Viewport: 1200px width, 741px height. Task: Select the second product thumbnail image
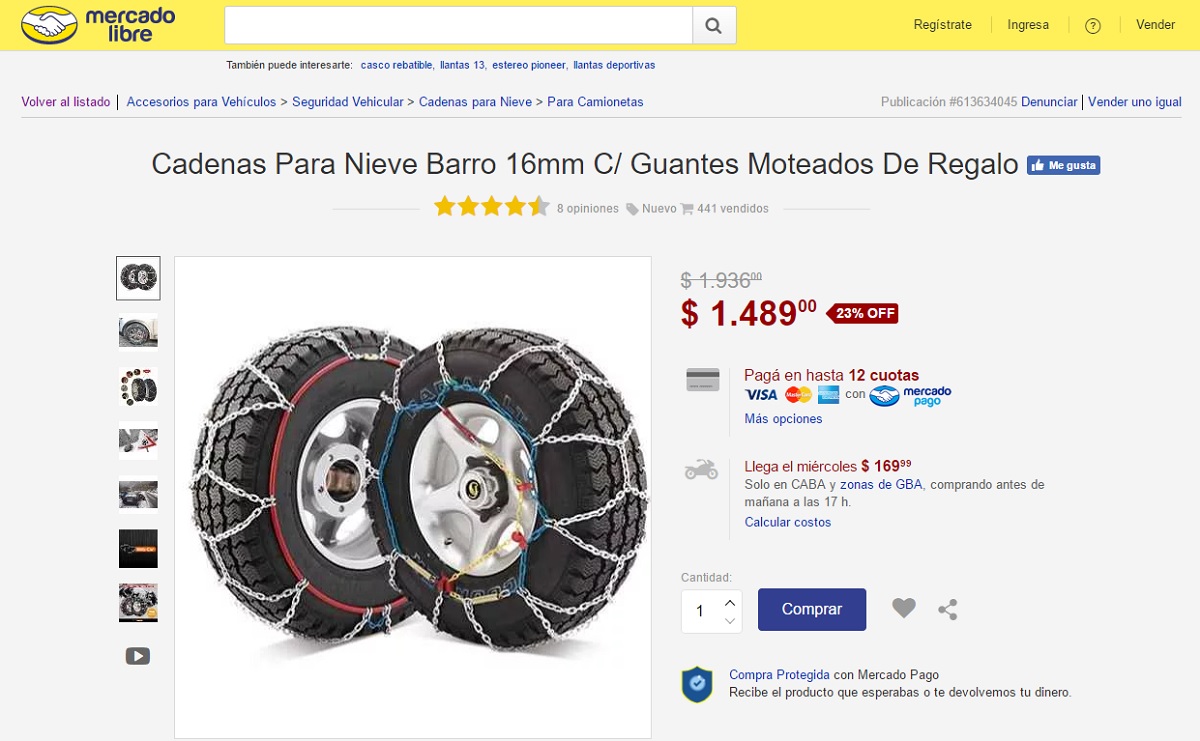point(138,332)
